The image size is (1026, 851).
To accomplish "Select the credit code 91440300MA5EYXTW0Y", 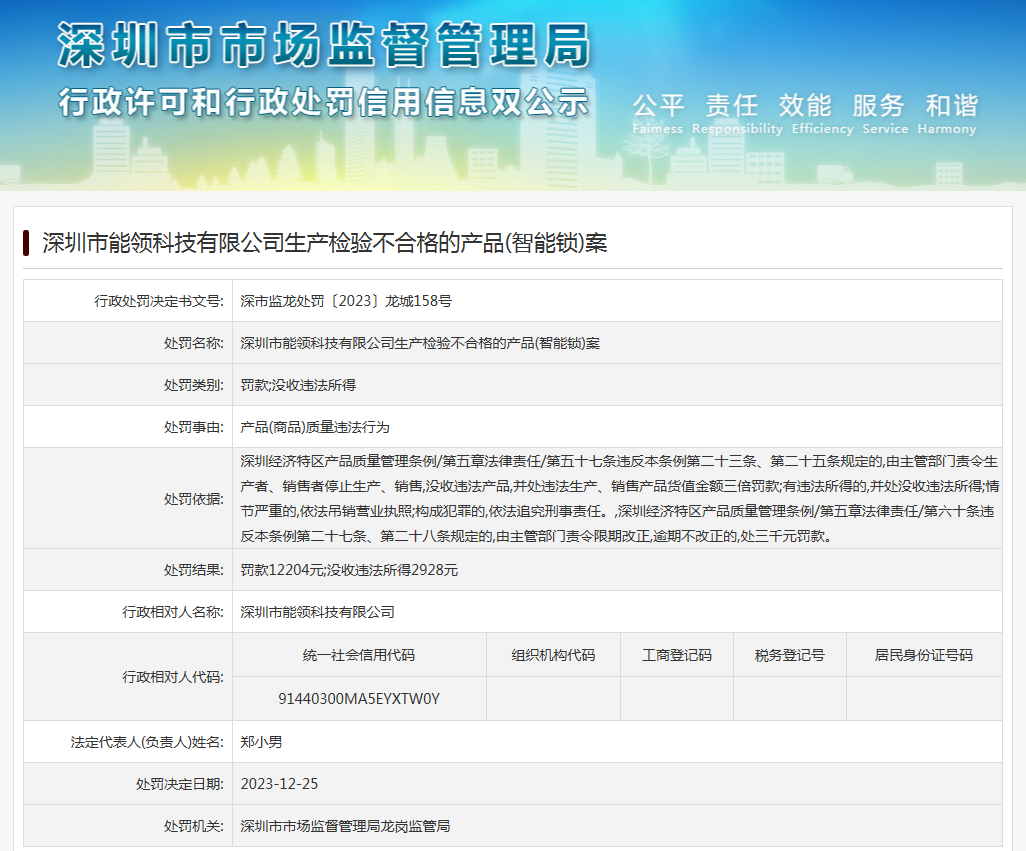I will [x=359, y=699].
